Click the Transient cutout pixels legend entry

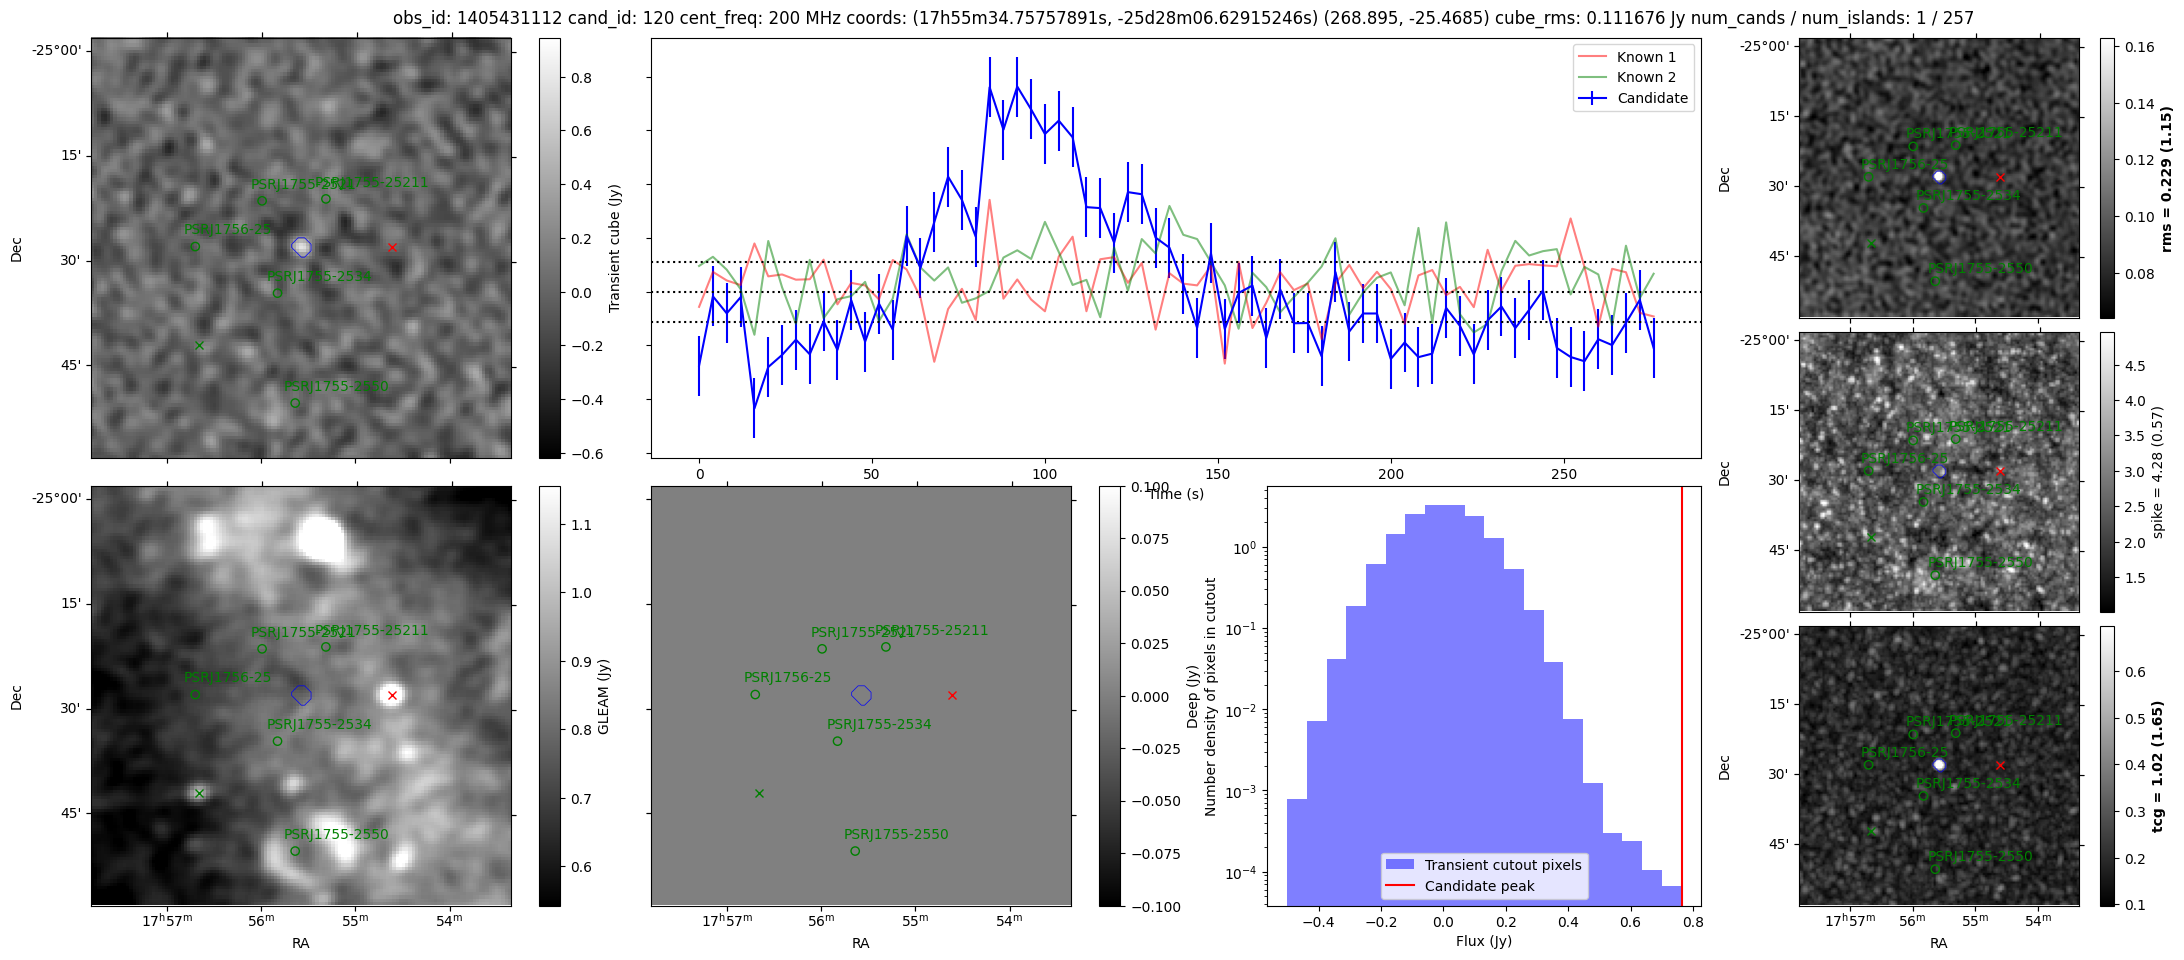pyautogui.click(x=1484, y=865)
